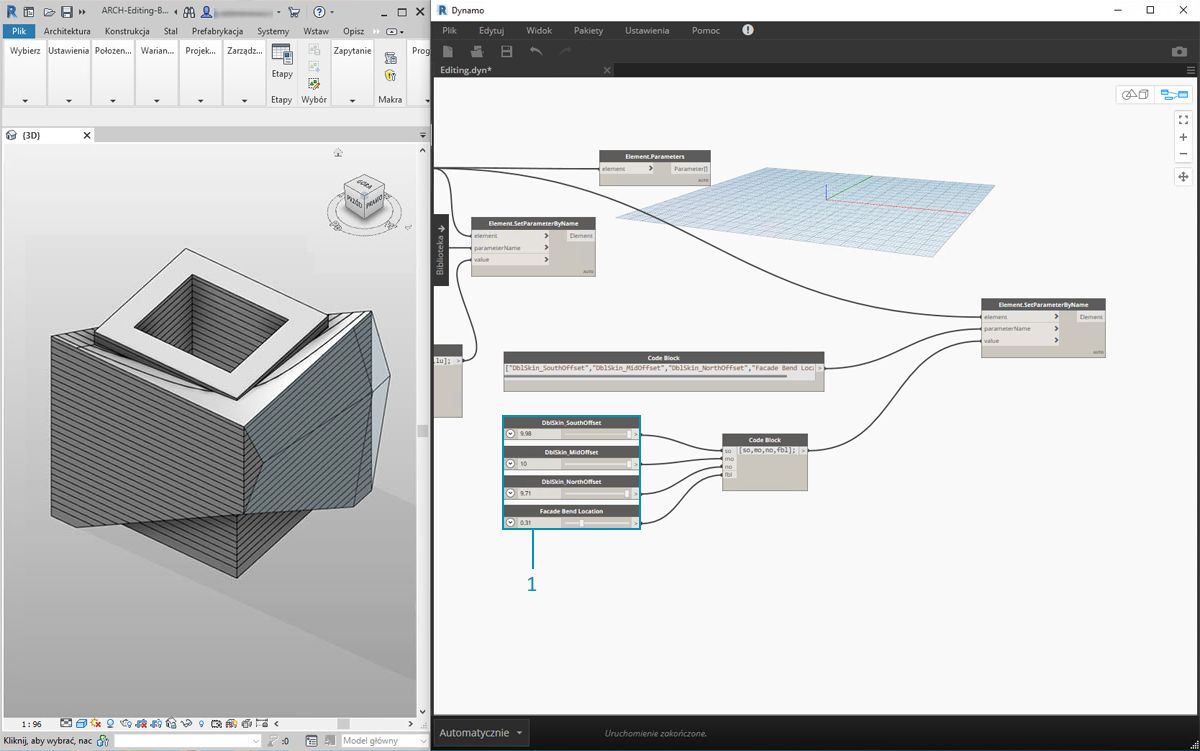Screen dimensions: 1200x751
Task: Save the Revit project from quick access toolbar
Action: coord(67,12)
